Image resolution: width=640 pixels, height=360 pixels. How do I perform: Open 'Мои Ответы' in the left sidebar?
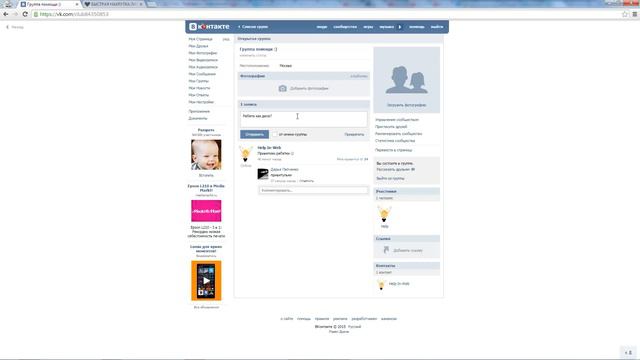click(x=198, y=95)
